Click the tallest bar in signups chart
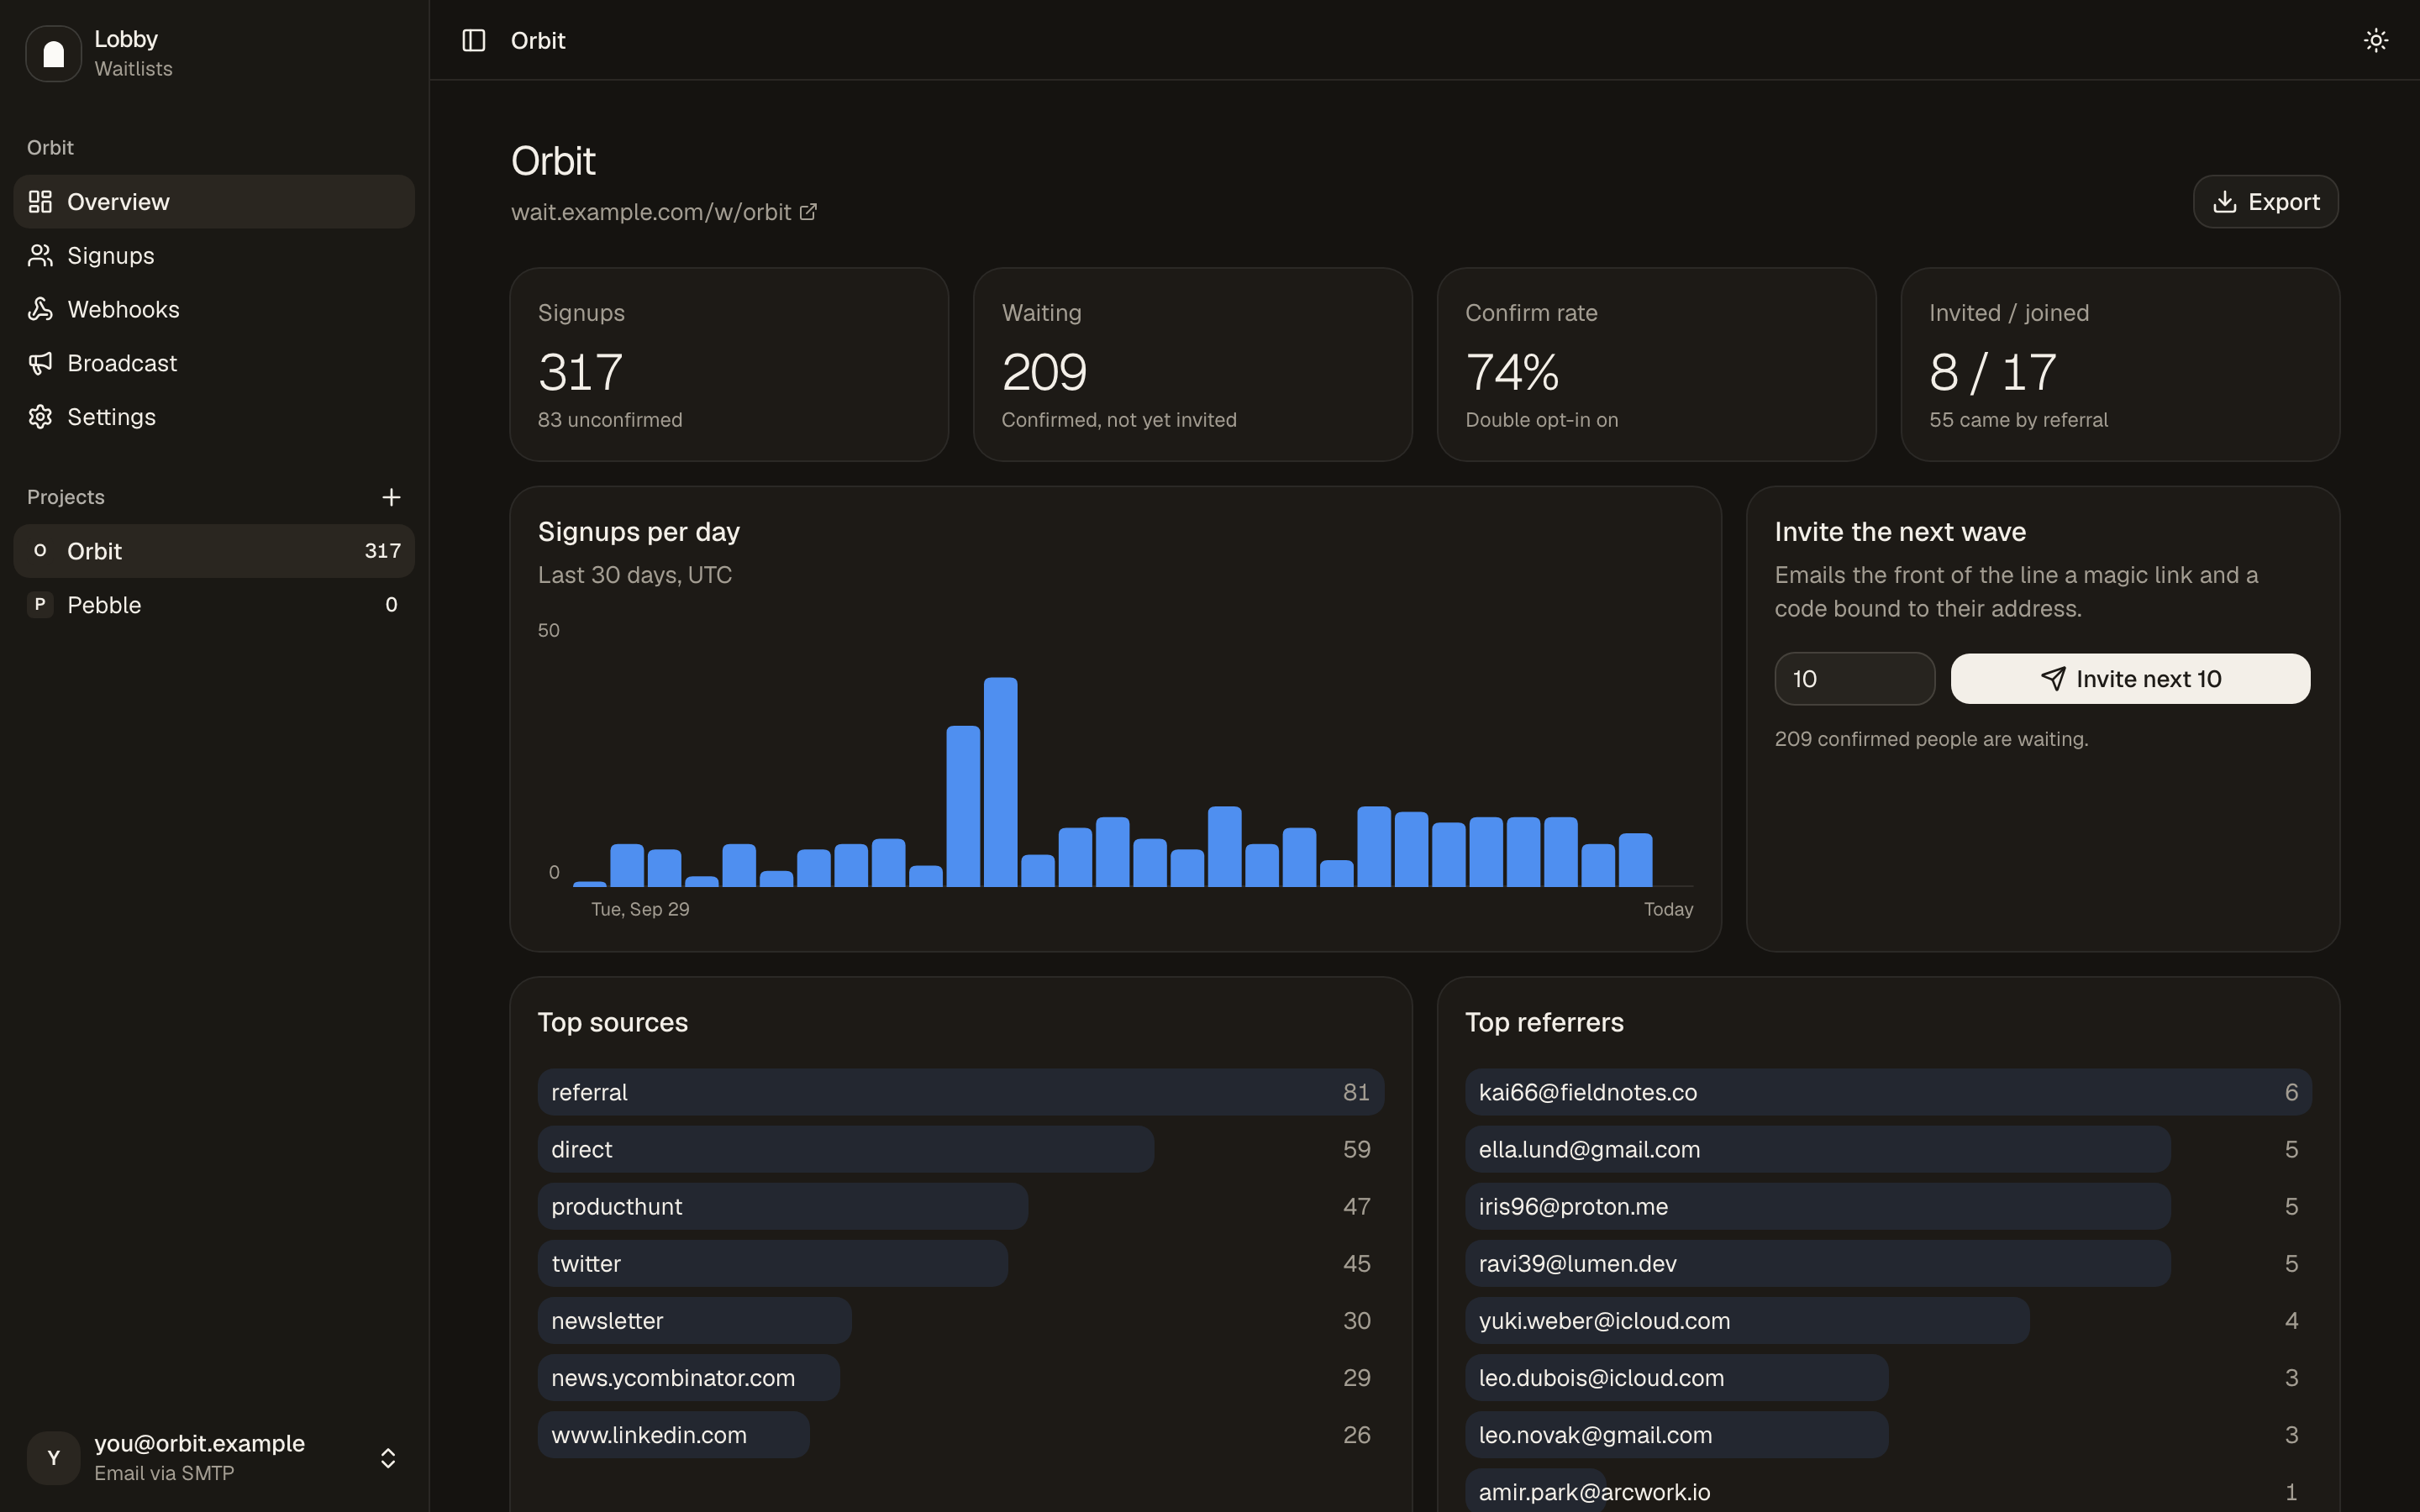 tap(1000, 782)
